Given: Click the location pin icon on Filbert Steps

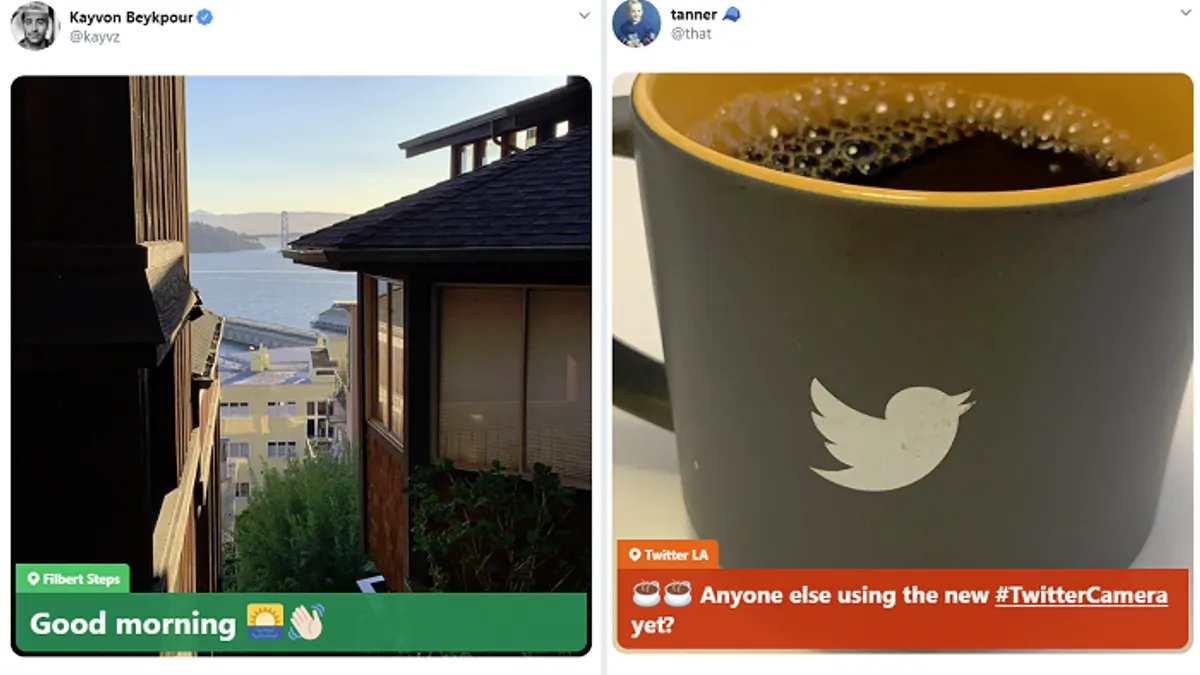Looking at the screenshot, I should (33, 579).
